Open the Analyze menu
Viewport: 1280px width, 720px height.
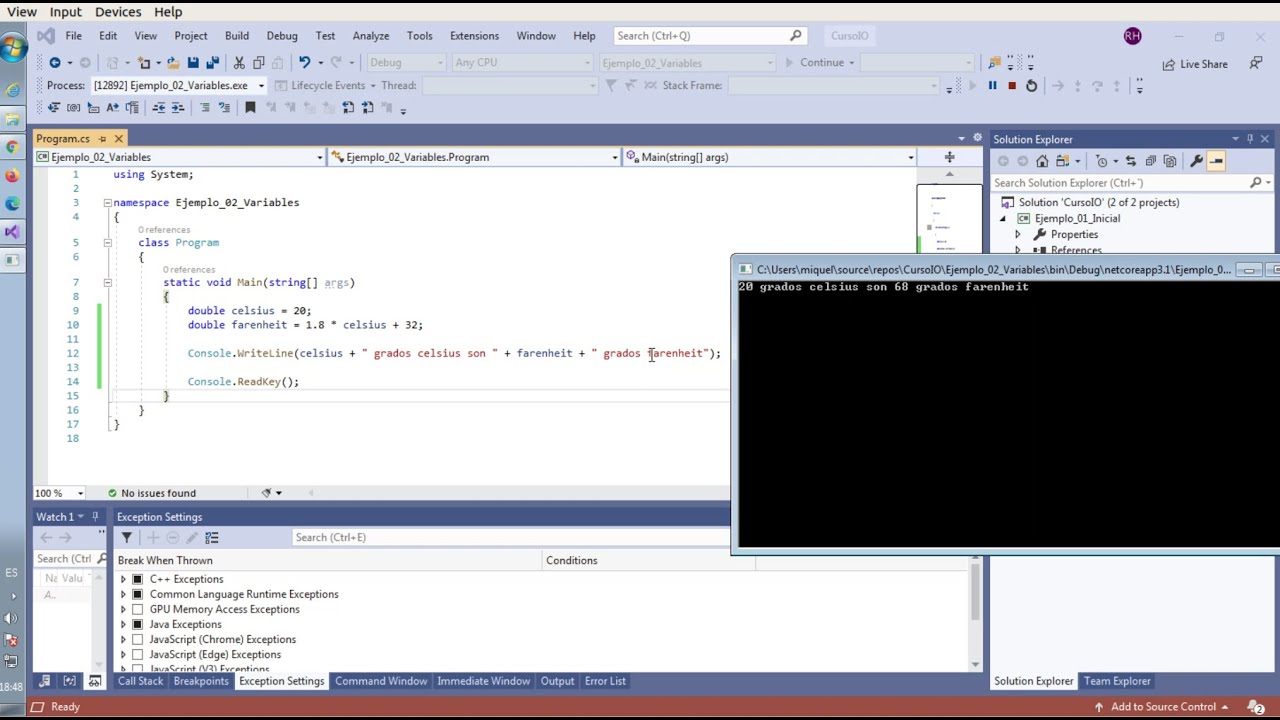pyautogui.click(x=371, y=36)
